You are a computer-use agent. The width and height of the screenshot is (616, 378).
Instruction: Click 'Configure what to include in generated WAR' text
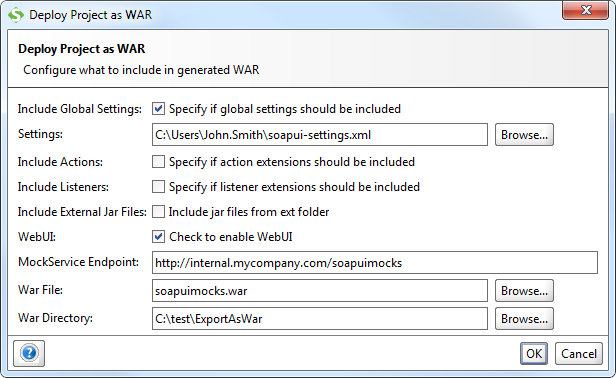pyautogui.click(x=141, y=70)
